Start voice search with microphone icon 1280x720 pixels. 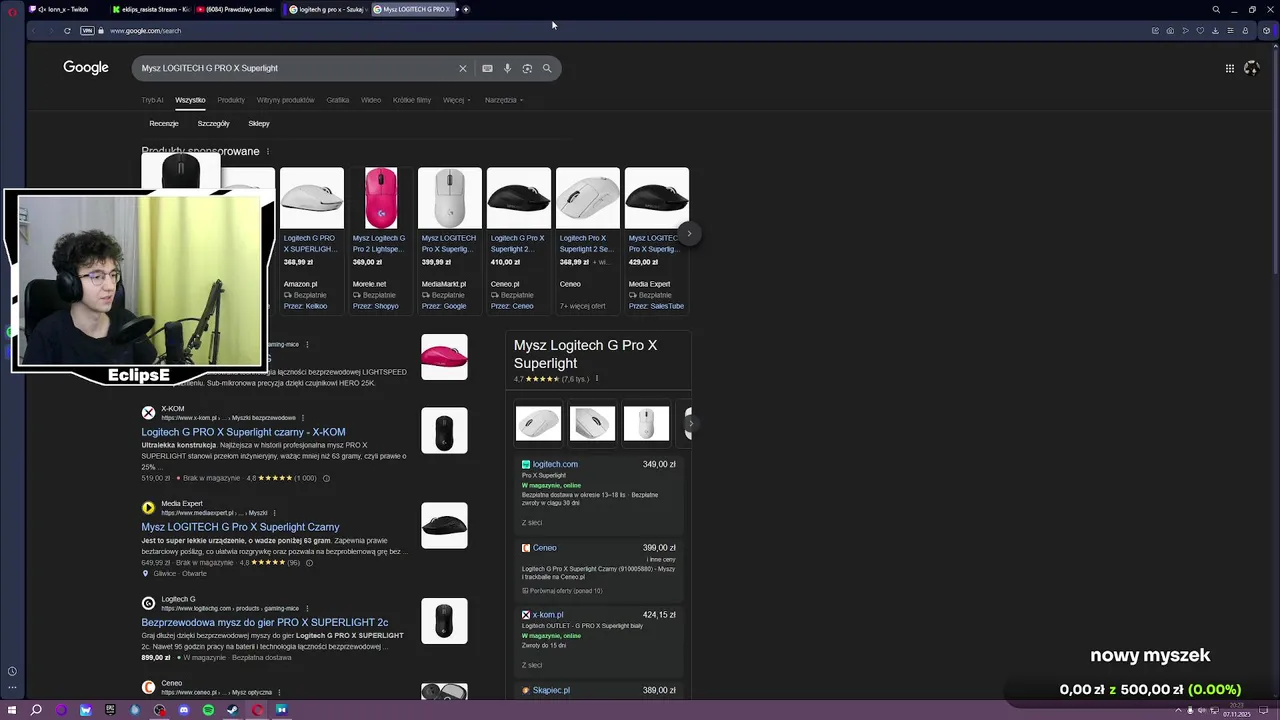tap(507, 68)
